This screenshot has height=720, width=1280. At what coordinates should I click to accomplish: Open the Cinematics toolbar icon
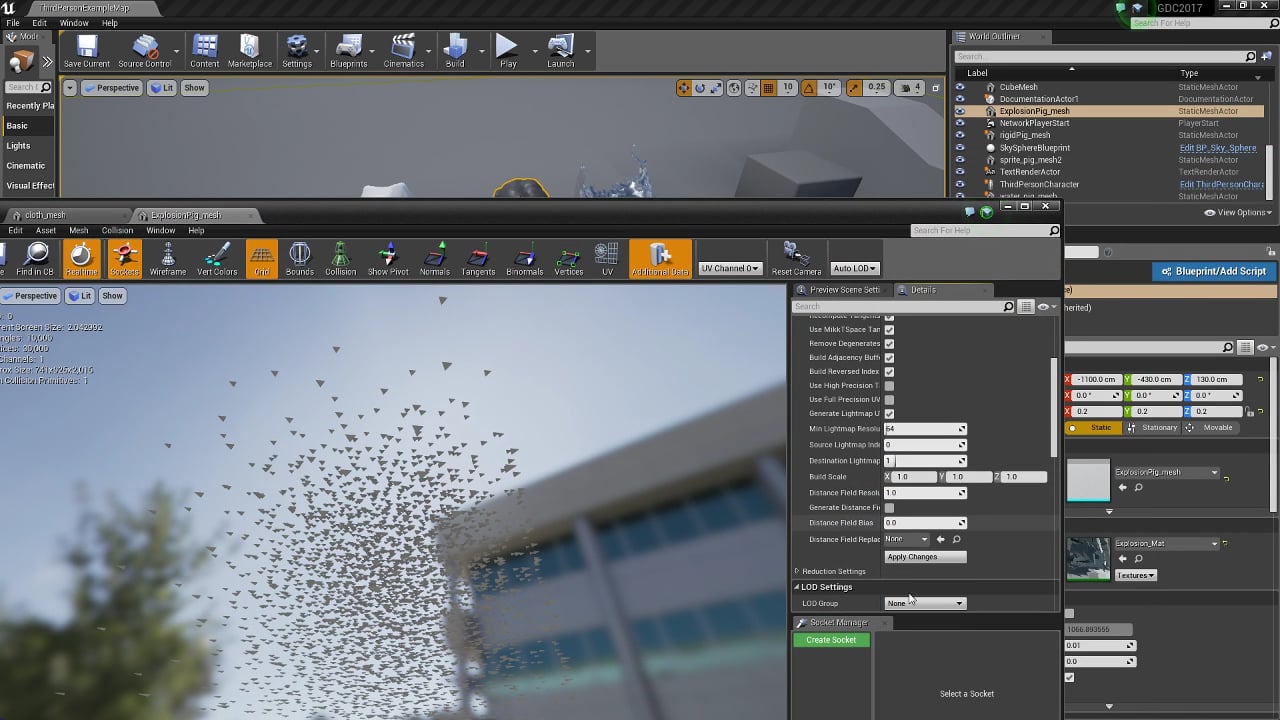[404, 51]
